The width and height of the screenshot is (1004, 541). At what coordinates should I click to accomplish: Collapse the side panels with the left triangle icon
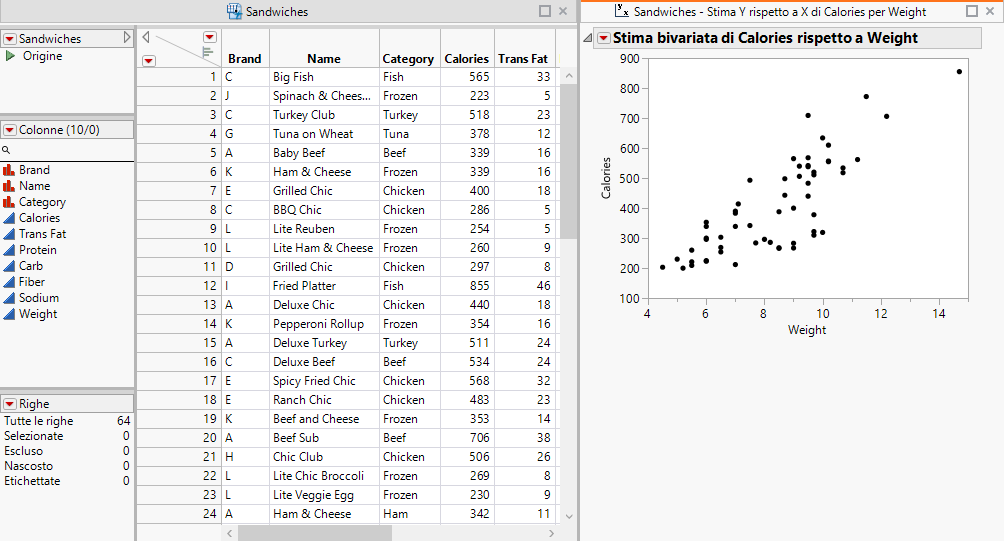click(146, 37)
